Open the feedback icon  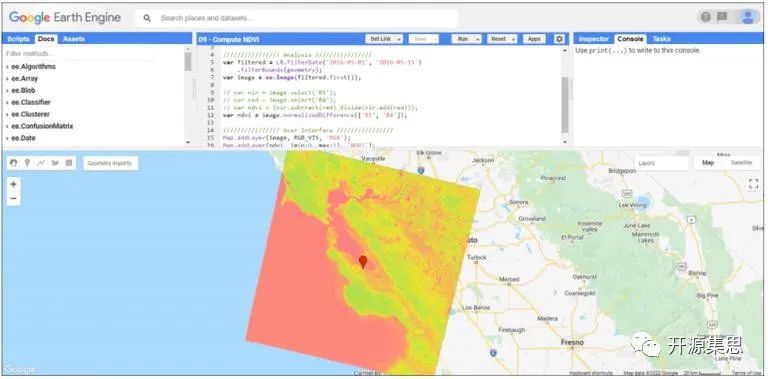pyautogui.click(x=722, y=17)
